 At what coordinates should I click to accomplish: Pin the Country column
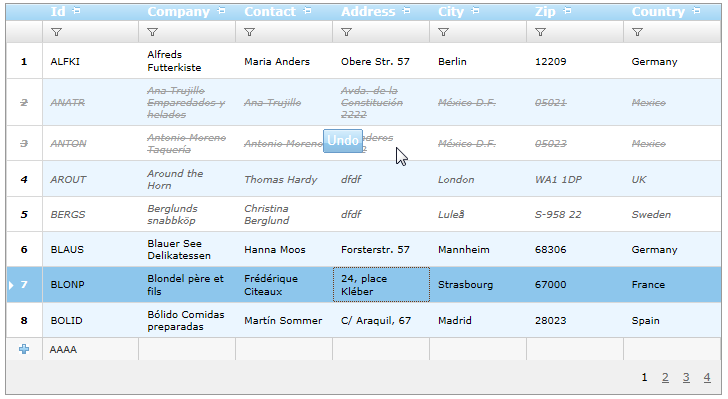[696, 10]
